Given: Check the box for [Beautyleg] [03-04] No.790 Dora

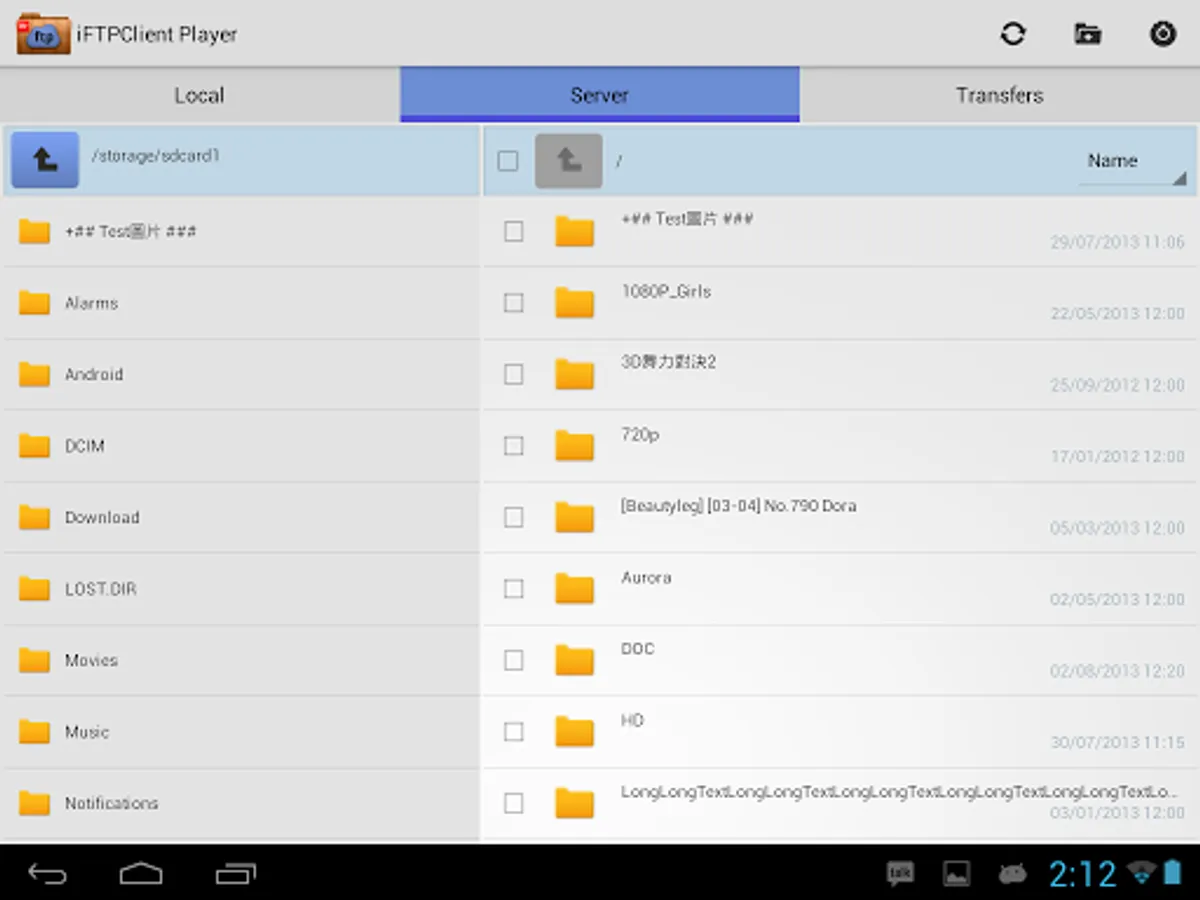Looking at the screenshot, I should (514, 517).
